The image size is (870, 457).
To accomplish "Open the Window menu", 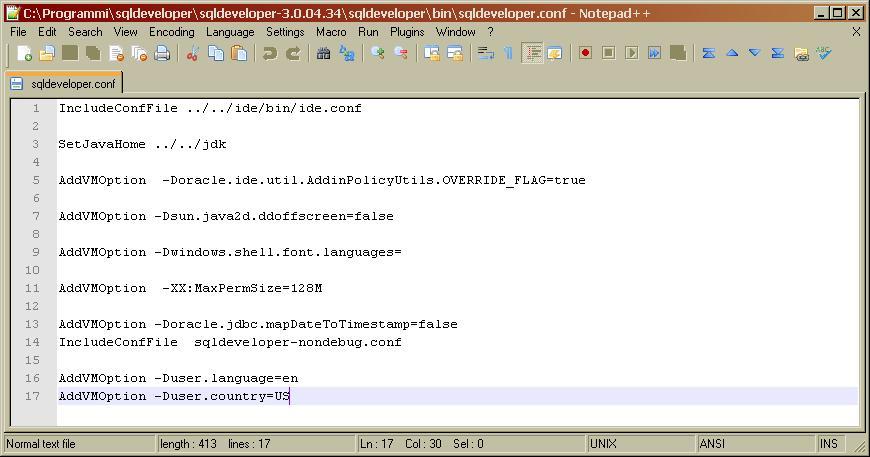I will [x=456, y=32].
